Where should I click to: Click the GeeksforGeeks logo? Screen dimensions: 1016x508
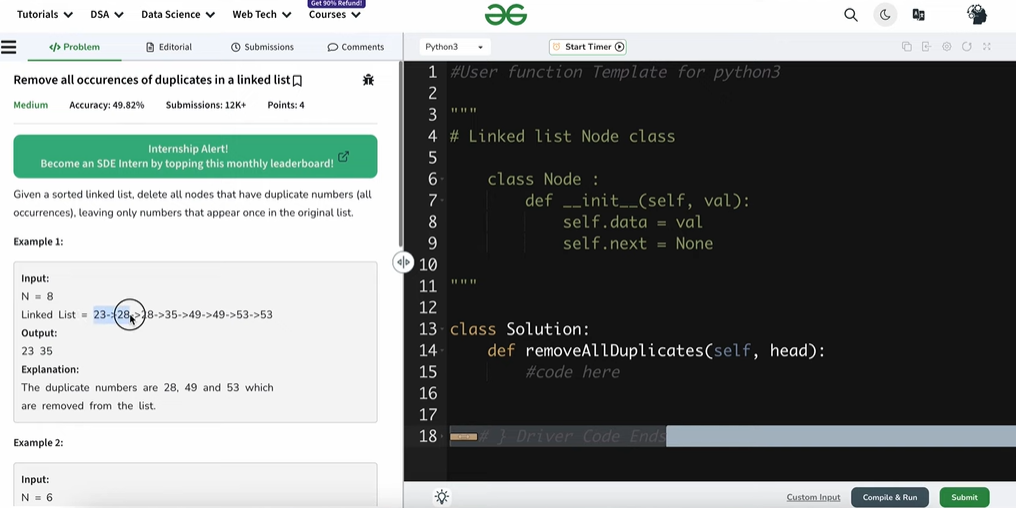click(x=506, y=14)
